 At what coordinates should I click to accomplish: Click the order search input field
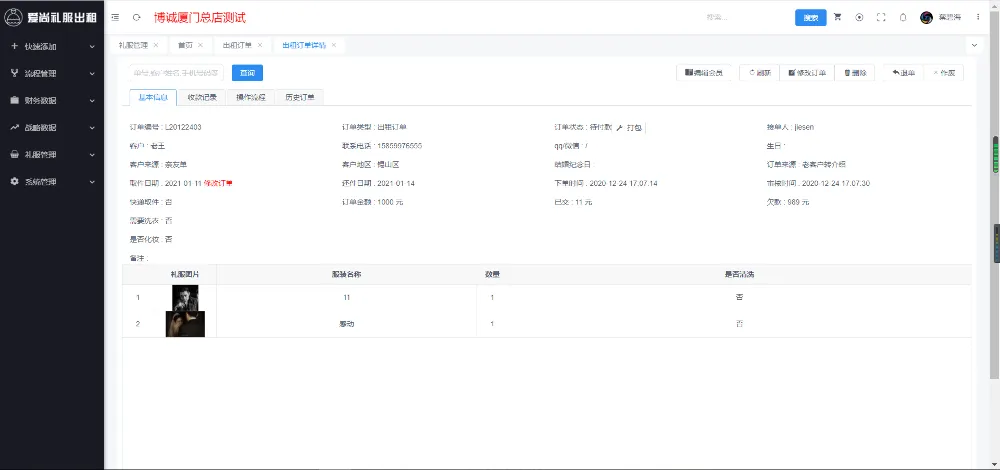(176, 72)
